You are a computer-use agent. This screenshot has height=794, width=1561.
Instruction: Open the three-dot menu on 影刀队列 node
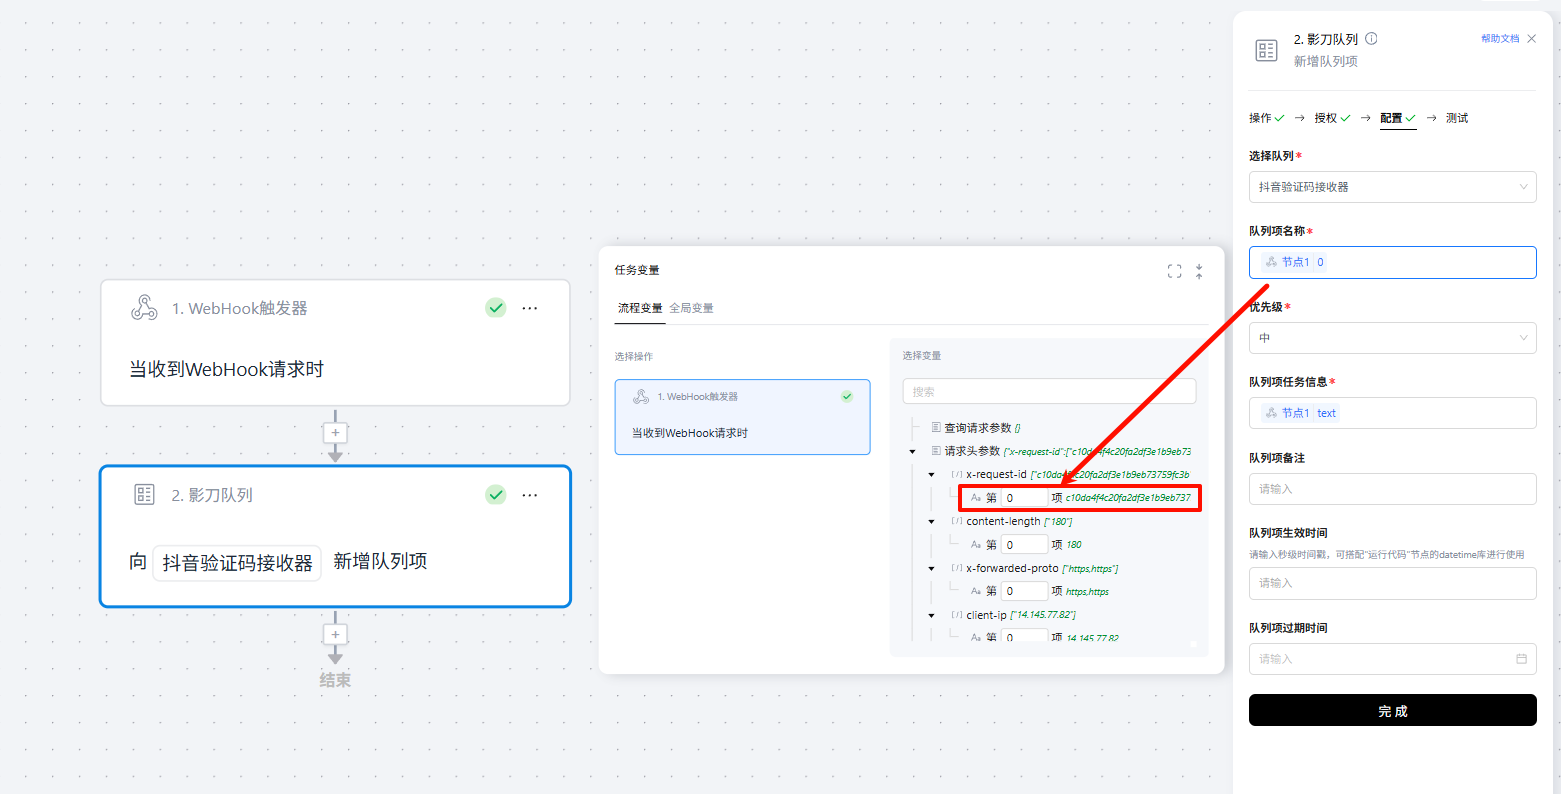pyautogui.click(x=530, y=495)
